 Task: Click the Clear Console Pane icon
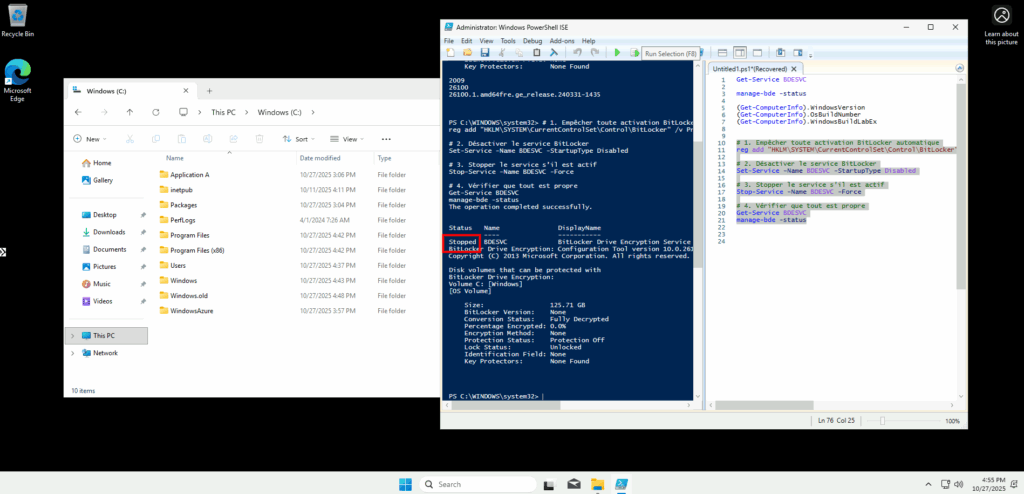(x=552, y=52)
